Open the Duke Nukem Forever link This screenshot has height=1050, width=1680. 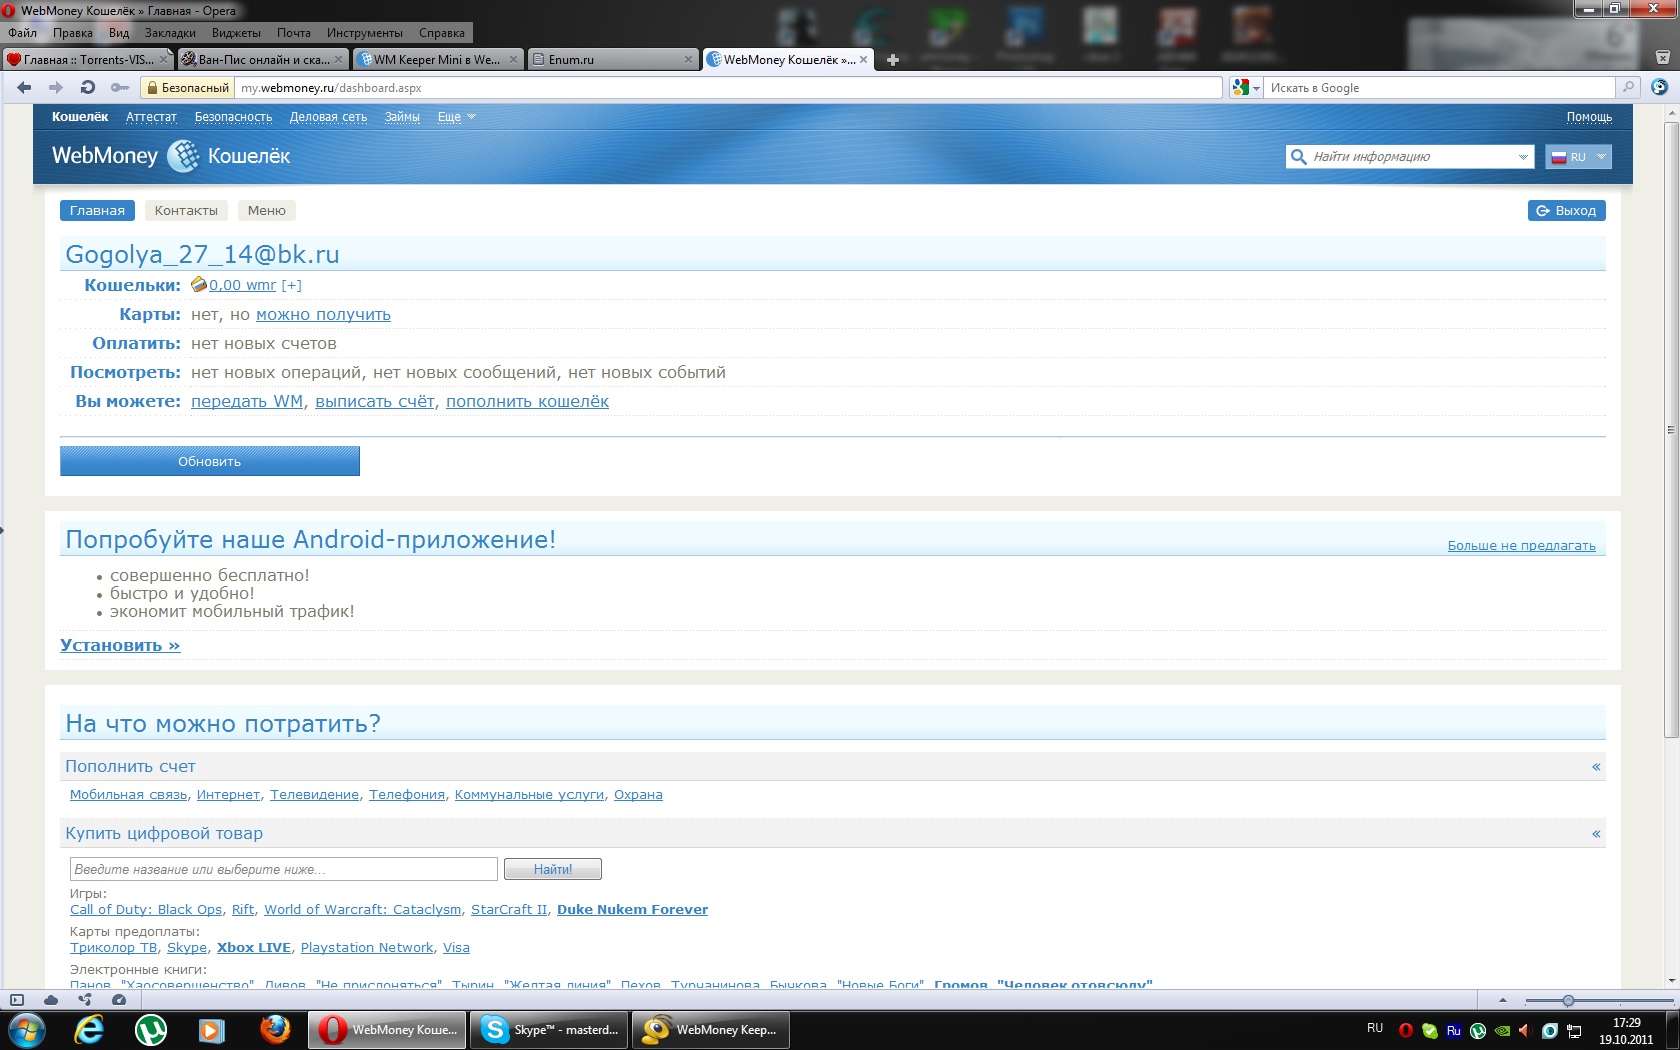coord(632,910)
